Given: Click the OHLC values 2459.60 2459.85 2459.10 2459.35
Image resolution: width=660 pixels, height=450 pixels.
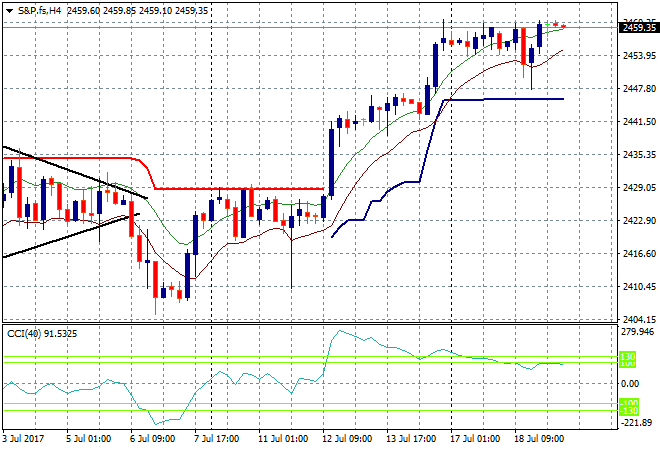Looking at the screenshot, I should (x=137, y=11).
